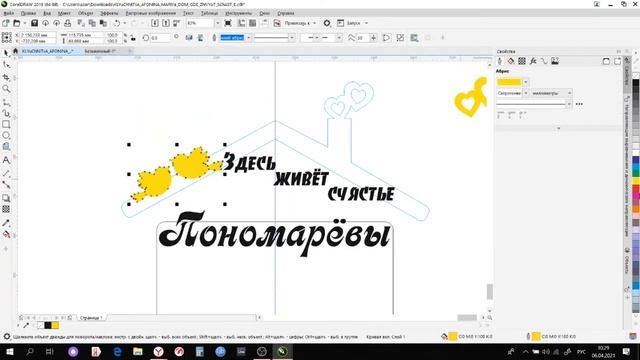The height and width of the screenshot is (360, 640).
Task: Click the Import icon in toolbar
Action: tap(155, 23)
